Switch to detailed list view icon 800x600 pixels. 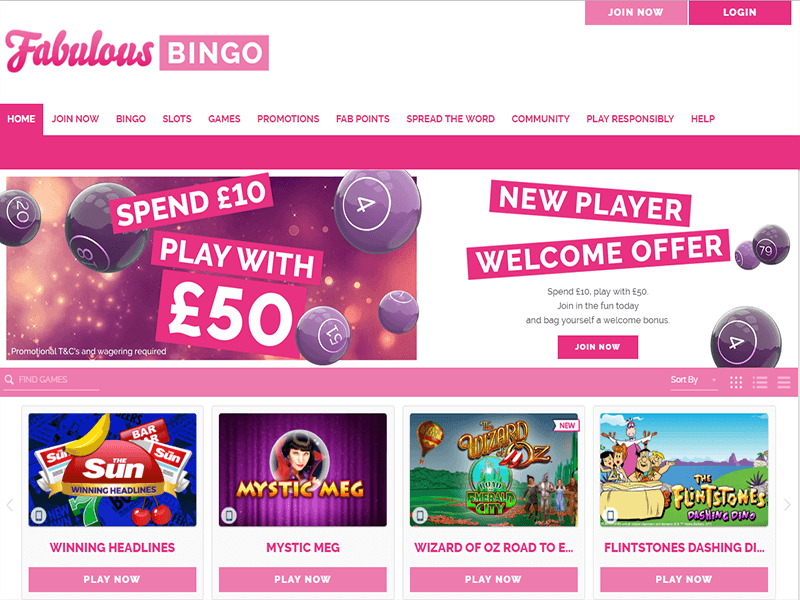pos(760,382)
